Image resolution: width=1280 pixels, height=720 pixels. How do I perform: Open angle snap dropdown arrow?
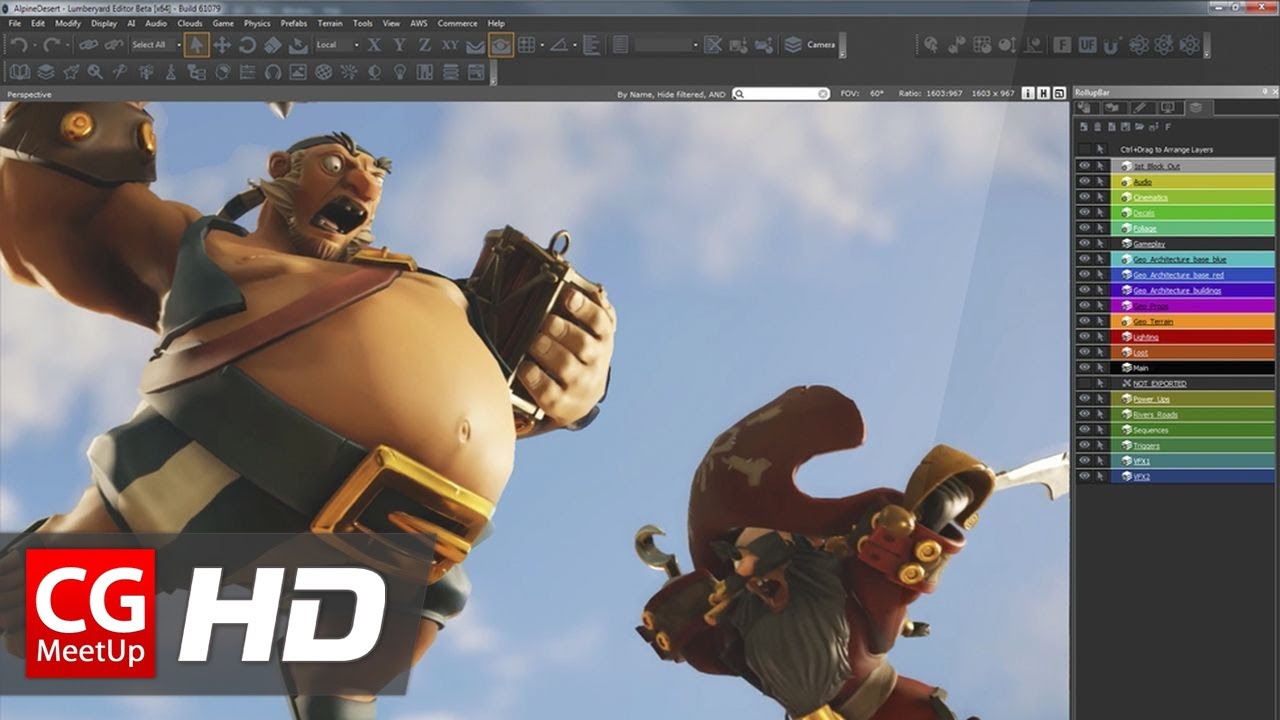point(573,45)
